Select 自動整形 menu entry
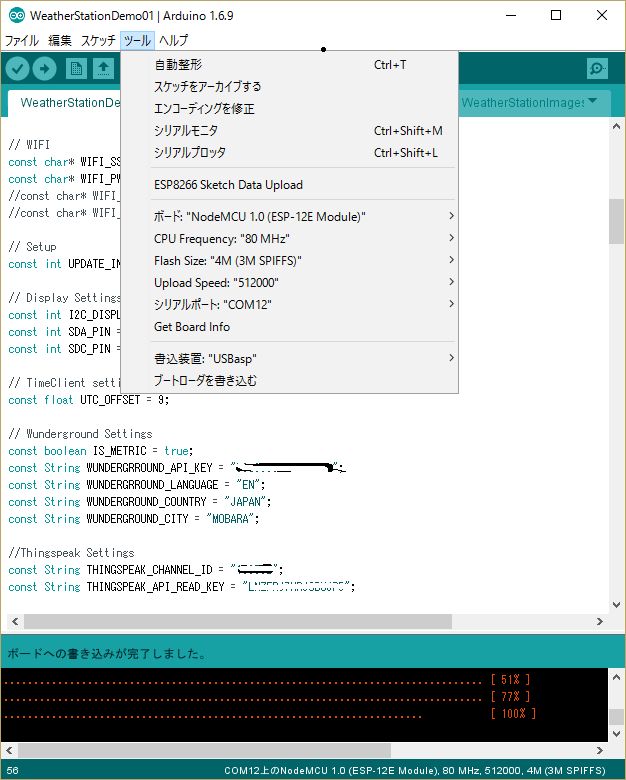 tap(178, 65)
